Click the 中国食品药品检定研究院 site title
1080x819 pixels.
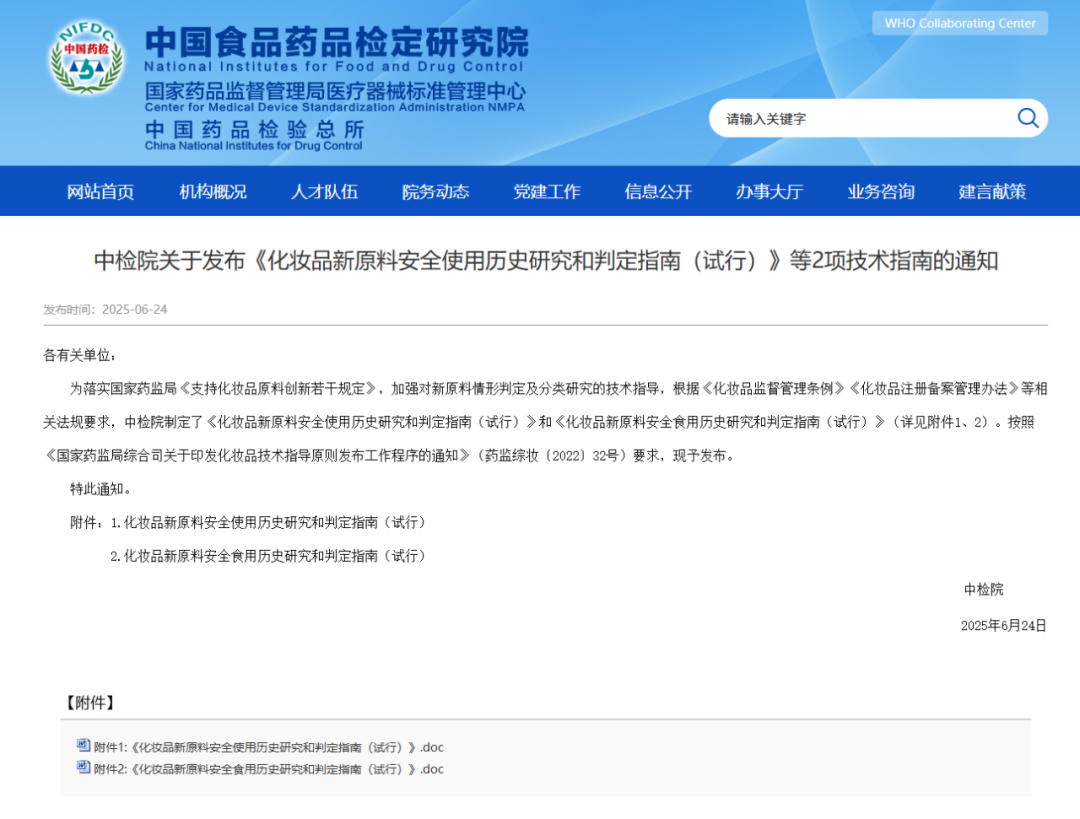pos(337,41)
